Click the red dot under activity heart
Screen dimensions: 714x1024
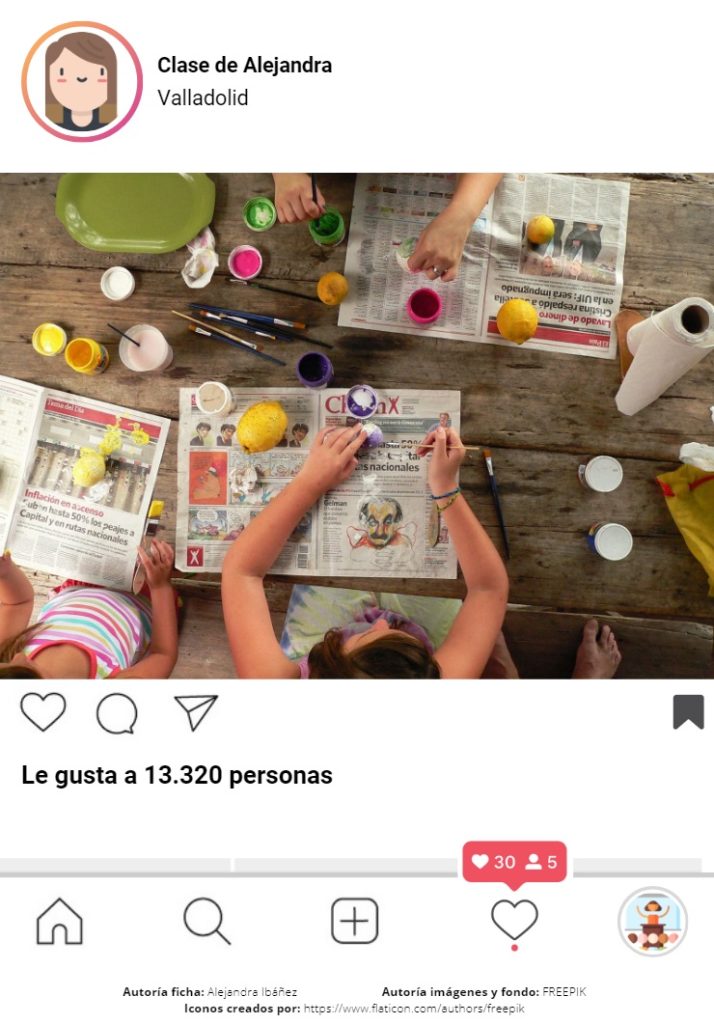tap(514, 948)
